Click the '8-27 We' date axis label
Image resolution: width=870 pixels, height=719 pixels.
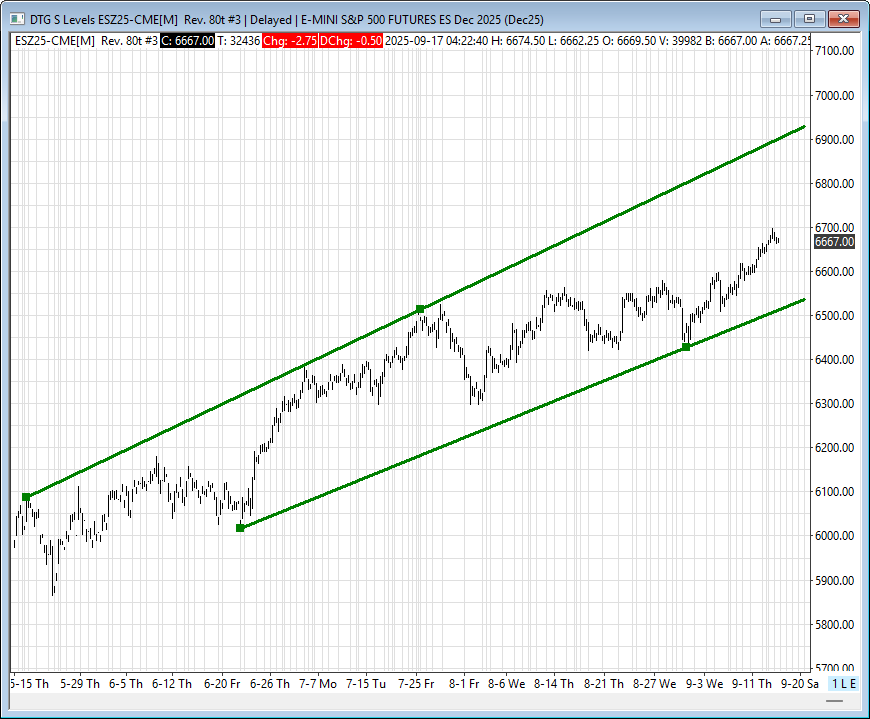655,683
